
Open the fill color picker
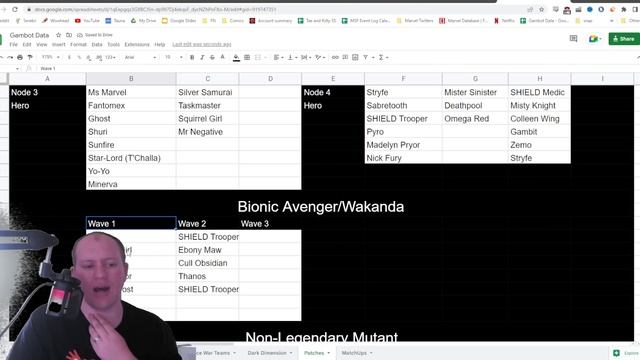coord(236,58)
